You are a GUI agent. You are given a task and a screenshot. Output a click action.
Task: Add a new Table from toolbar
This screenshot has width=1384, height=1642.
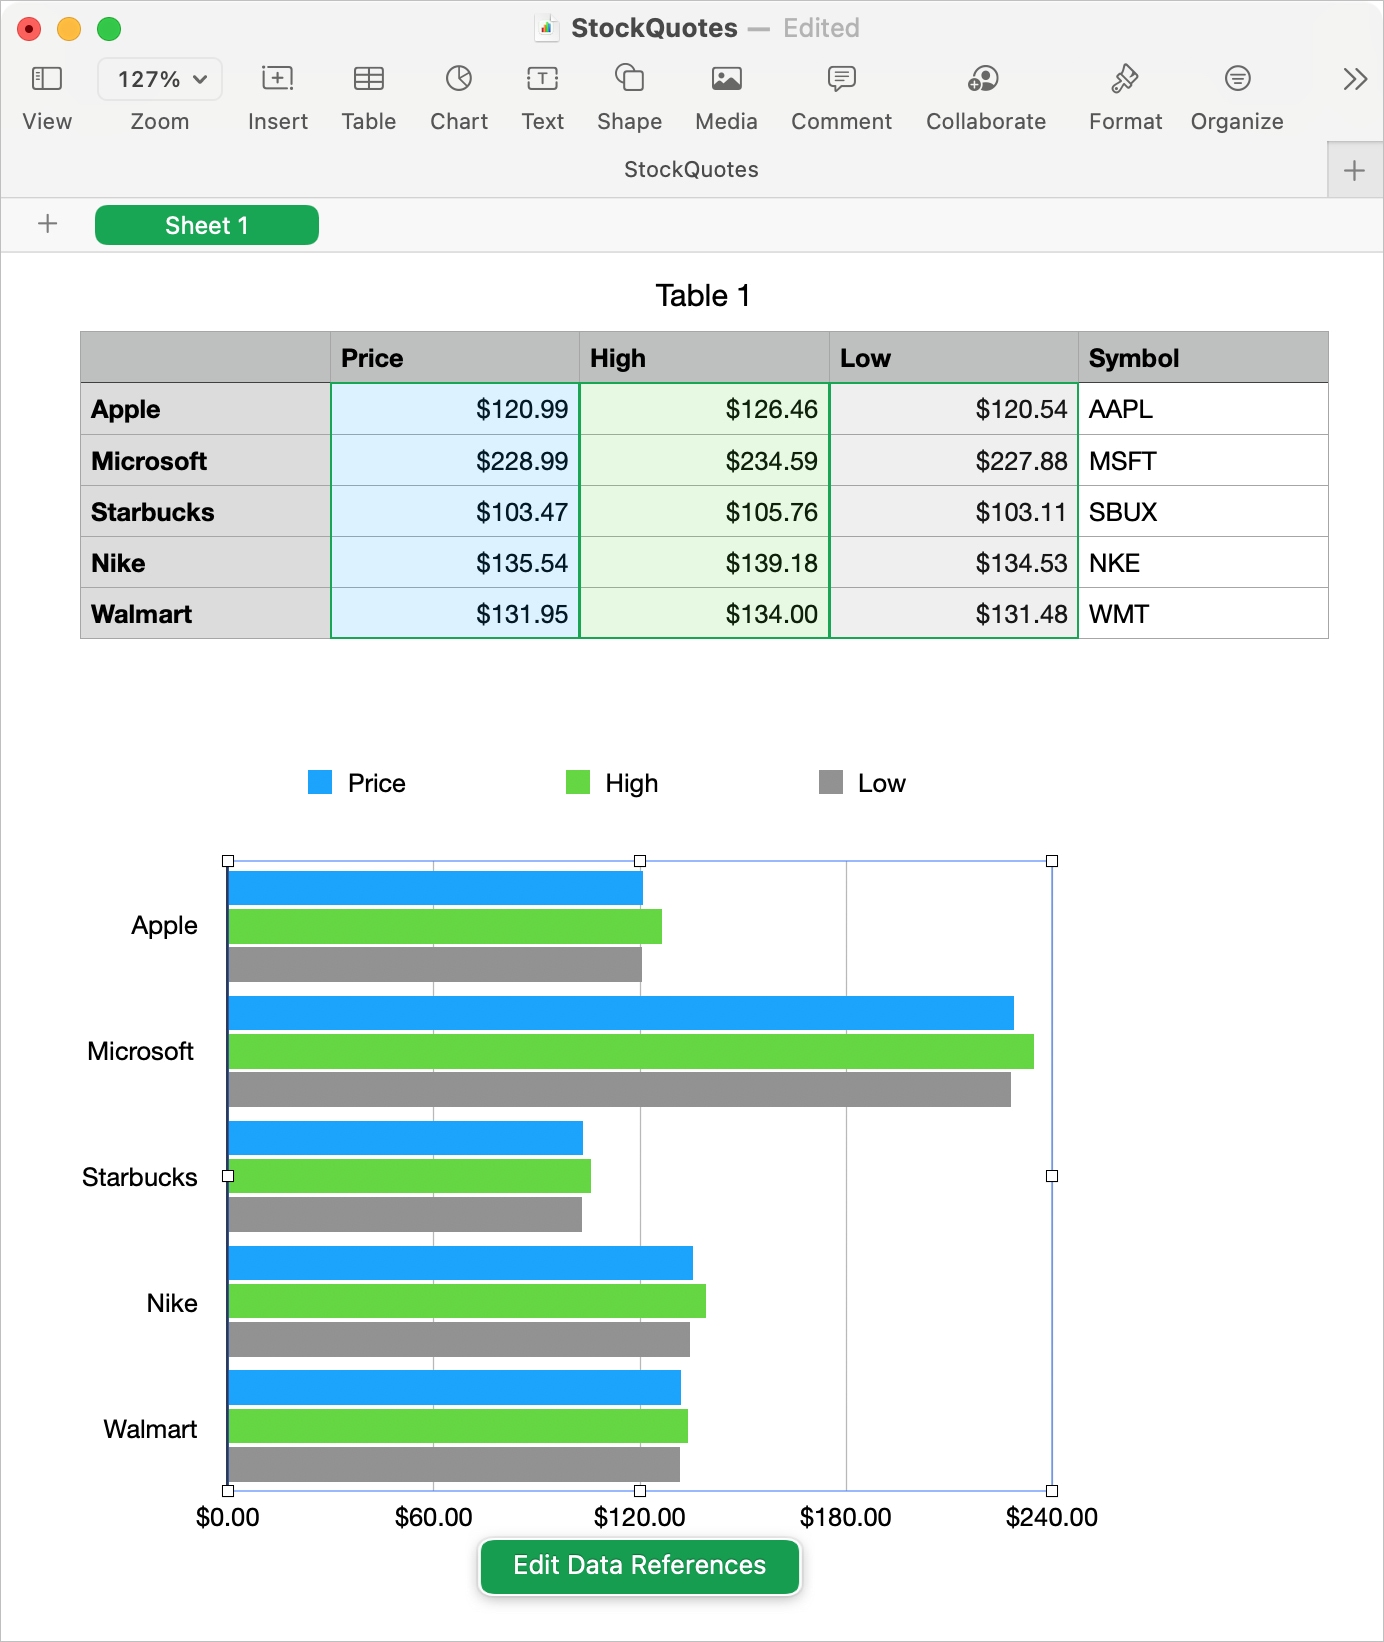click(x=369, y=79)
